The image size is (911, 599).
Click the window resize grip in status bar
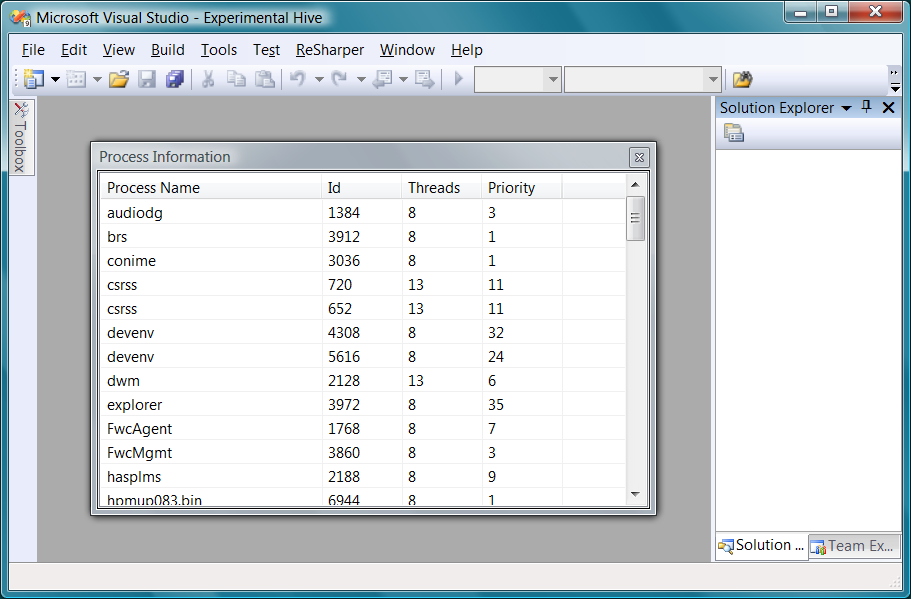[x=895, y=582]
